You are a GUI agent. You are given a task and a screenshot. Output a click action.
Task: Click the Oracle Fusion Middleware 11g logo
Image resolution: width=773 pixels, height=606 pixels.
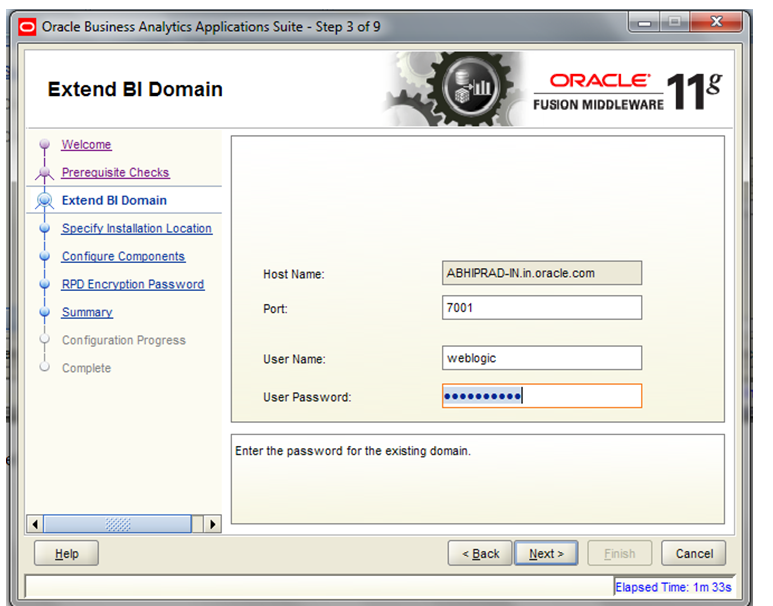coord(628,92)
